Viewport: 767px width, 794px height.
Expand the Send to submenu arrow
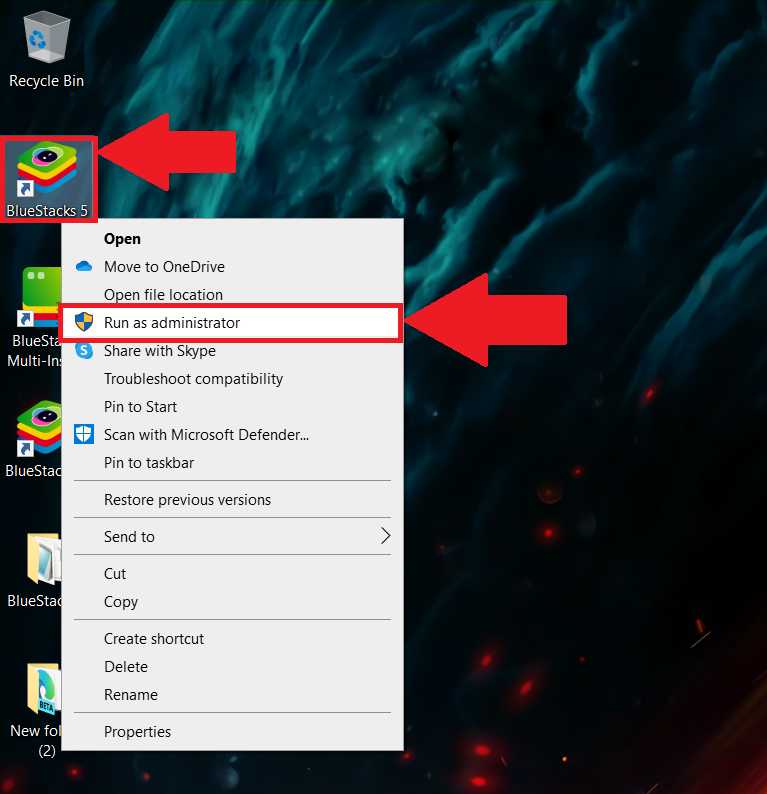385,536
